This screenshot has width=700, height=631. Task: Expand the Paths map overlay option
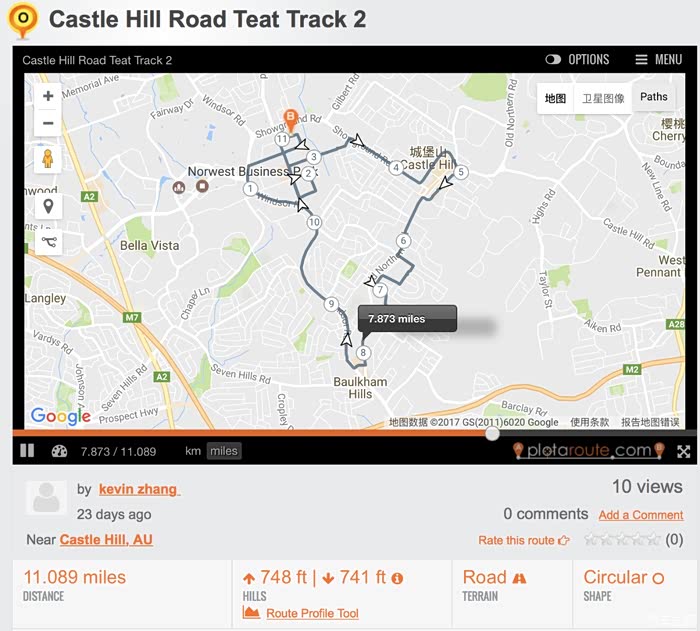tap(654, 97)
